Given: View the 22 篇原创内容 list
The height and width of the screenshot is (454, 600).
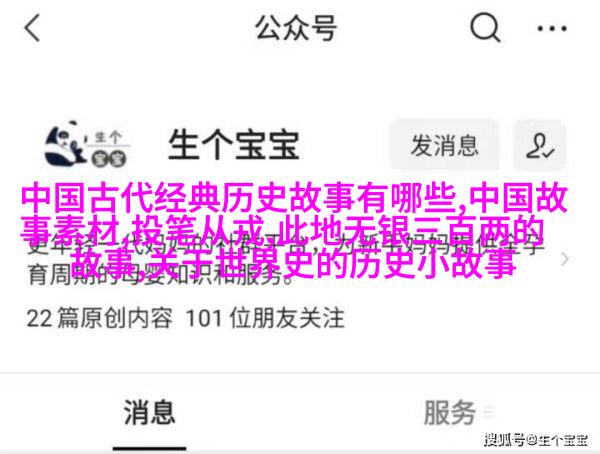Looking at the screenshot, I should pyautogui.click(x=99, y=318).
